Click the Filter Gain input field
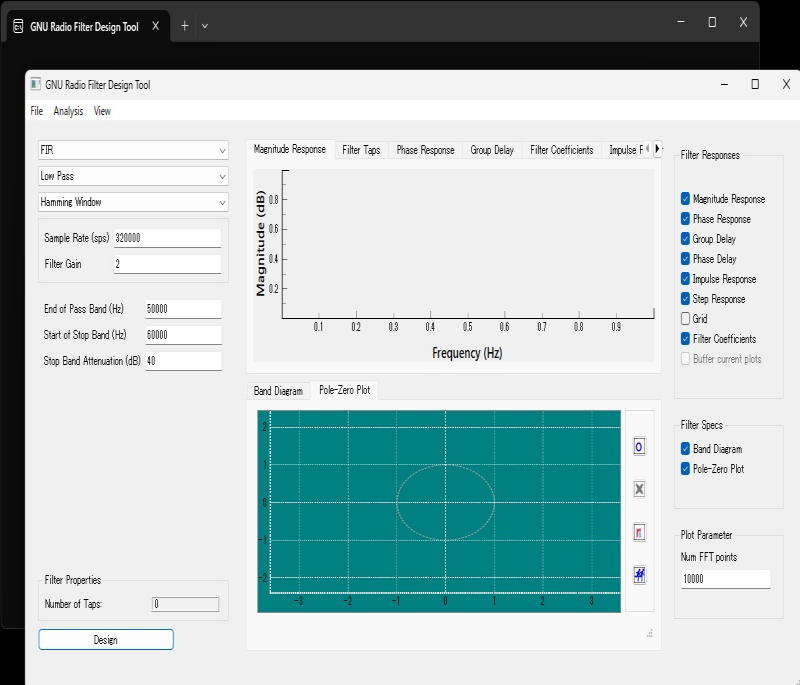This screenshot has height=685, width=800. tap(167, 264)
